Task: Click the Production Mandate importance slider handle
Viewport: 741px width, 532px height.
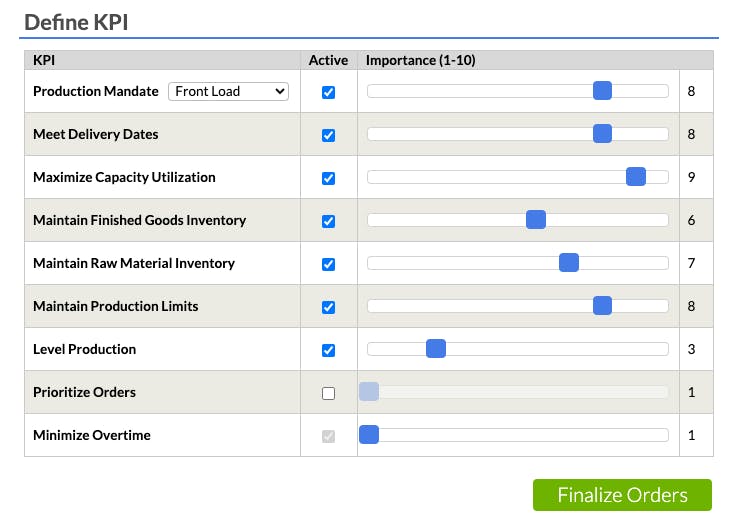Action: pyautogui.click(x=602, y=91)
